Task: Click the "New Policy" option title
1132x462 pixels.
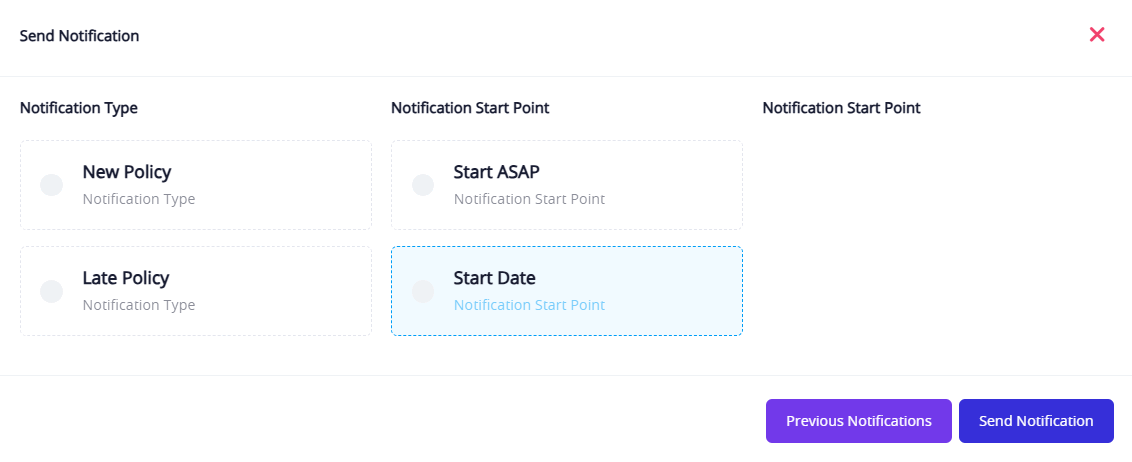Action: (x=127, y=172)
